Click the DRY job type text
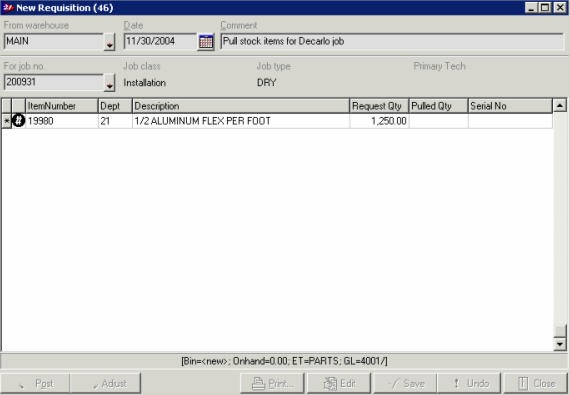 (x=266, y=83)
